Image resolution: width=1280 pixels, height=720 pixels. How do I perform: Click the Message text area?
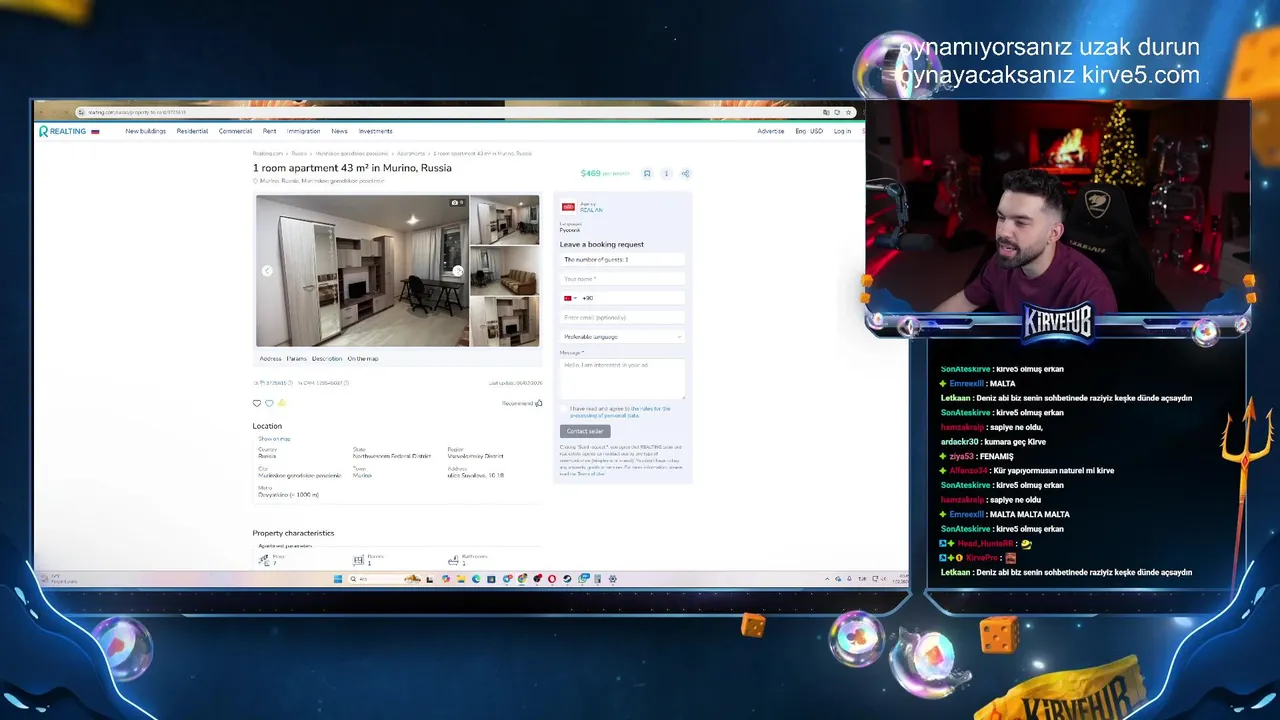(622, 378)
